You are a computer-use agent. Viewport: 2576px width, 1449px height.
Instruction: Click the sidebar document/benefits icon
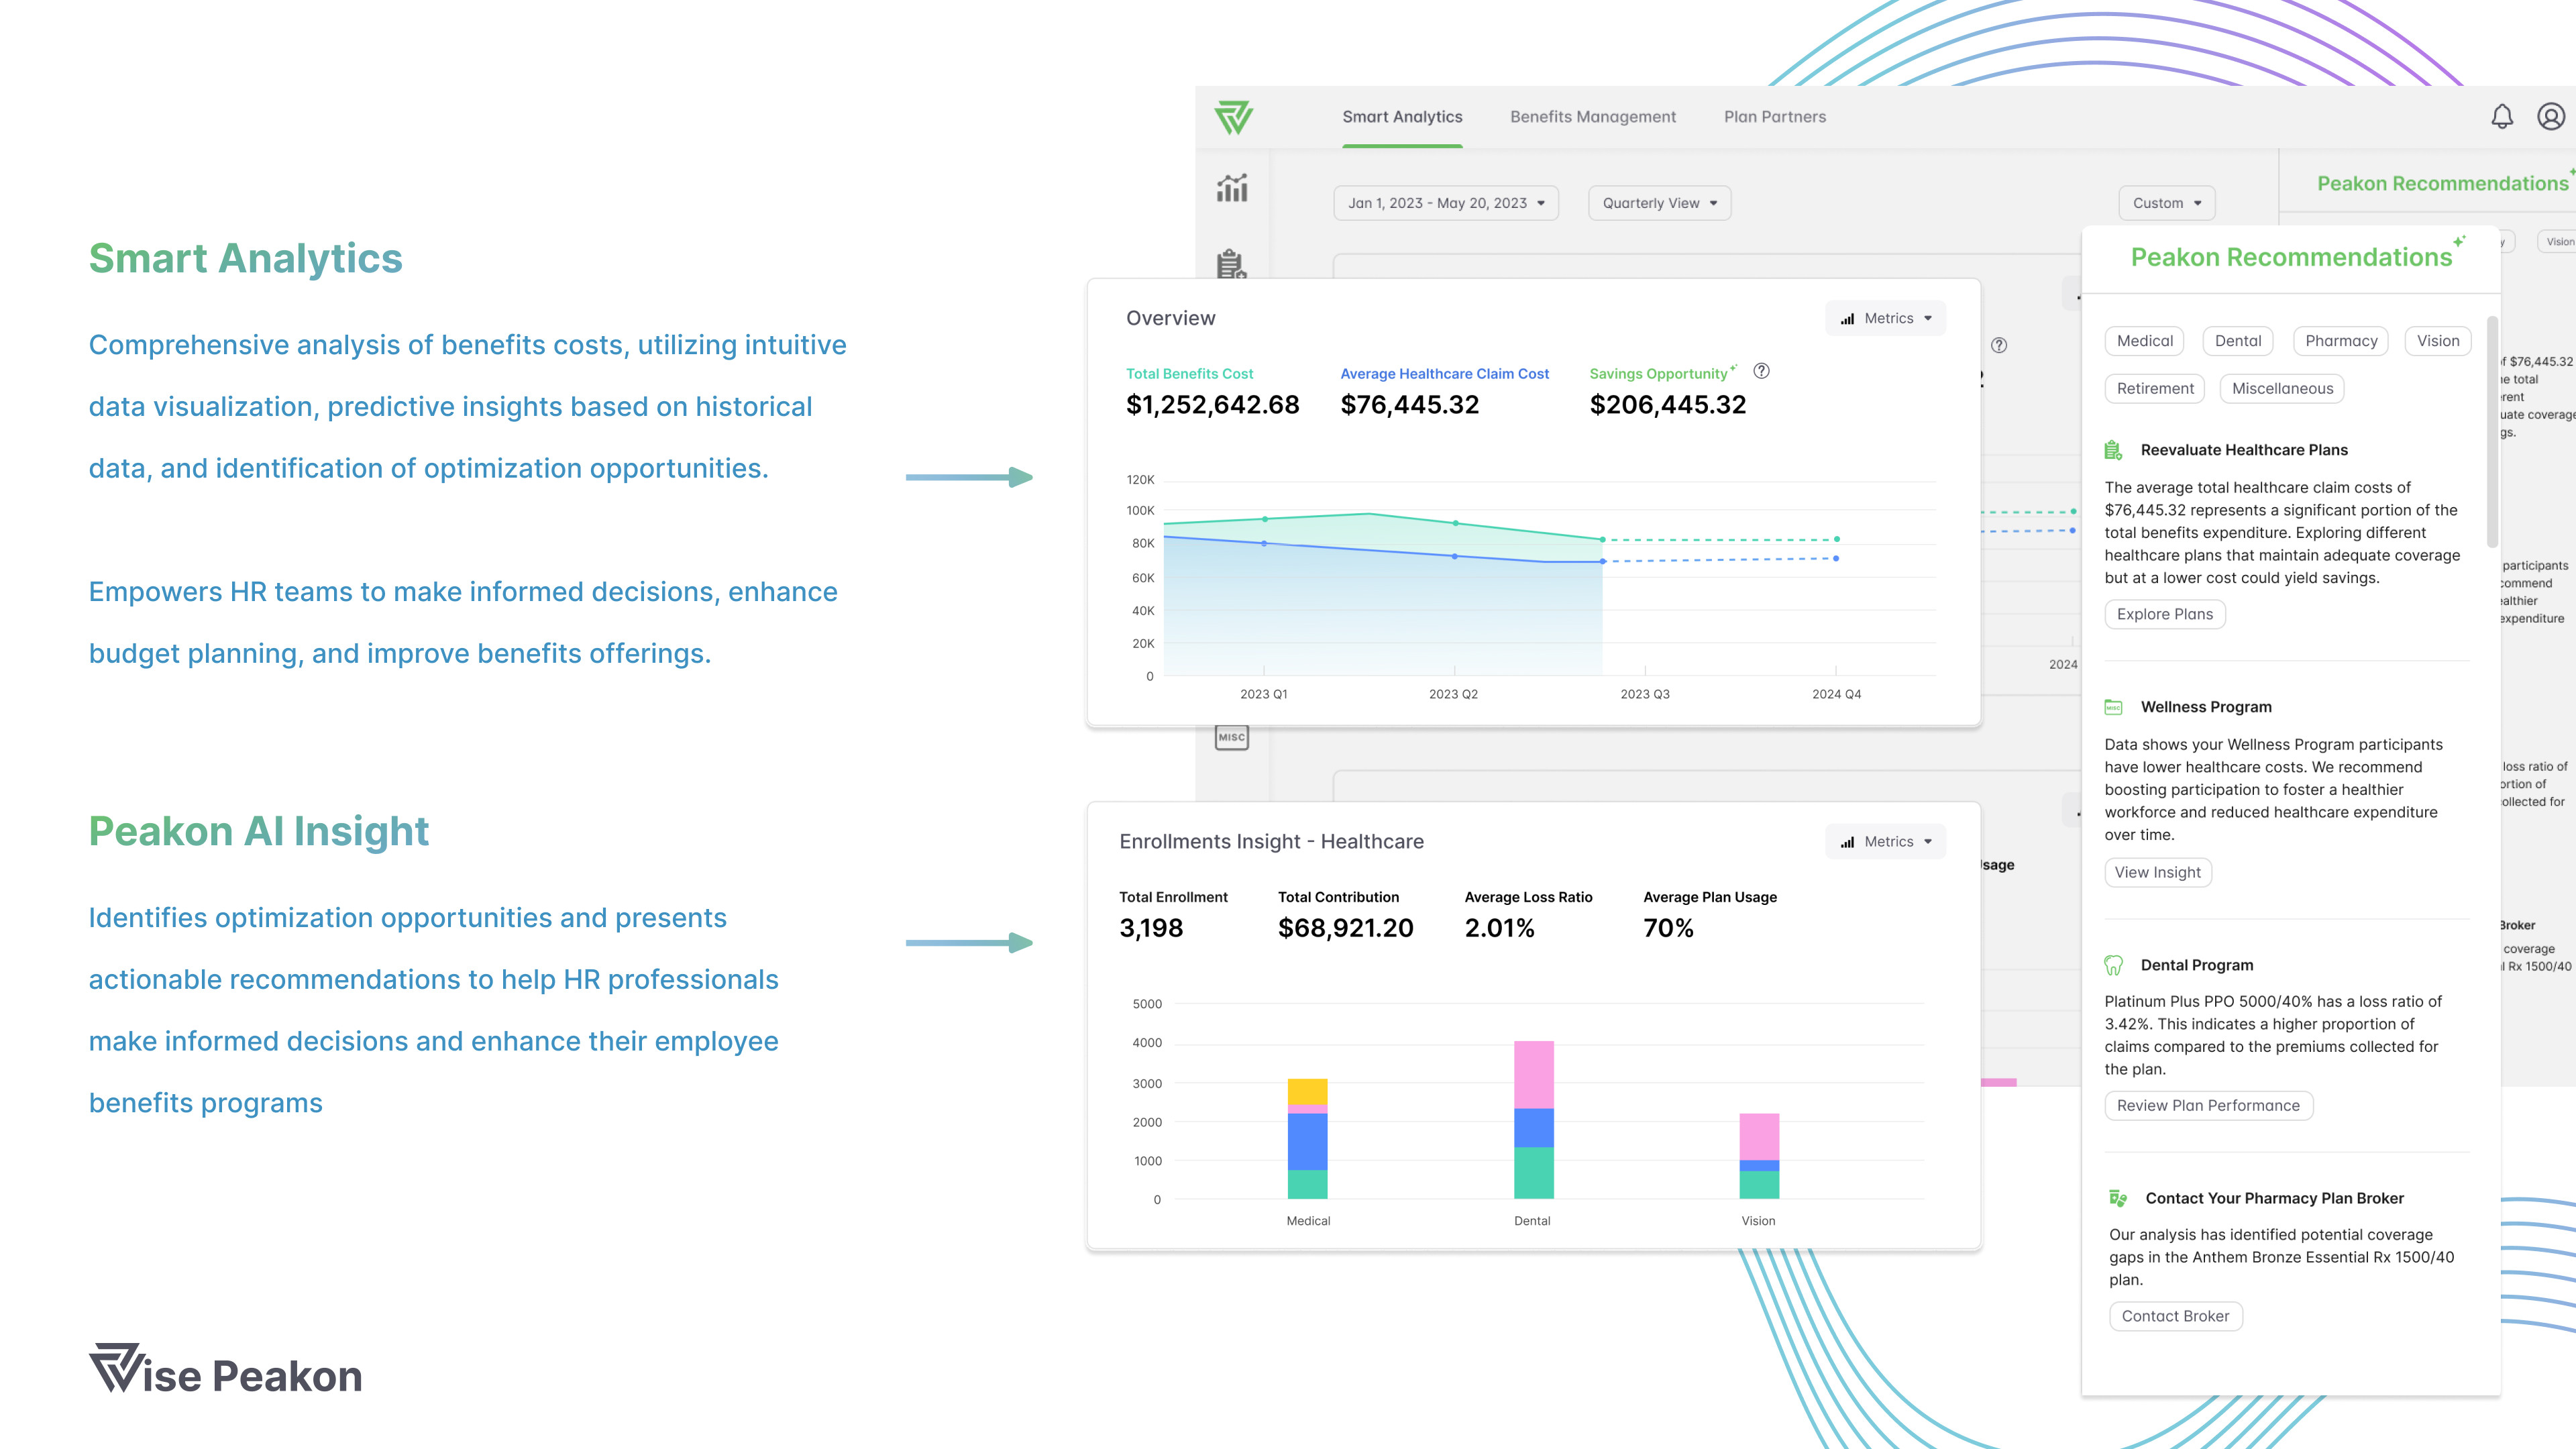(x=1233, y=266)
